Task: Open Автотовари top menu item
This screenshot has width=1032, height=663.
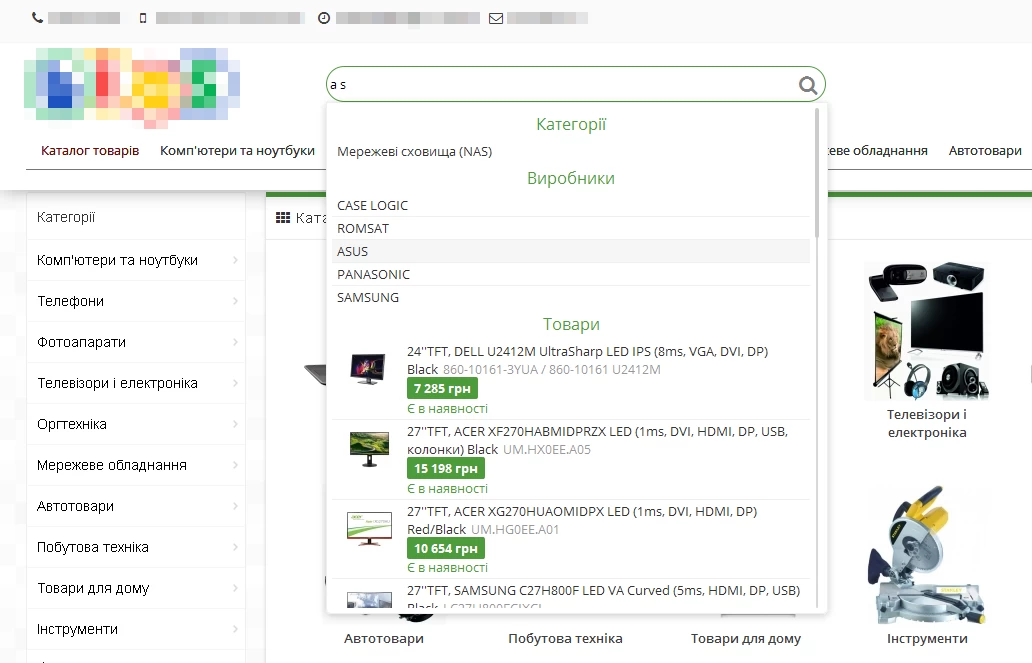Action: (985, 151)
